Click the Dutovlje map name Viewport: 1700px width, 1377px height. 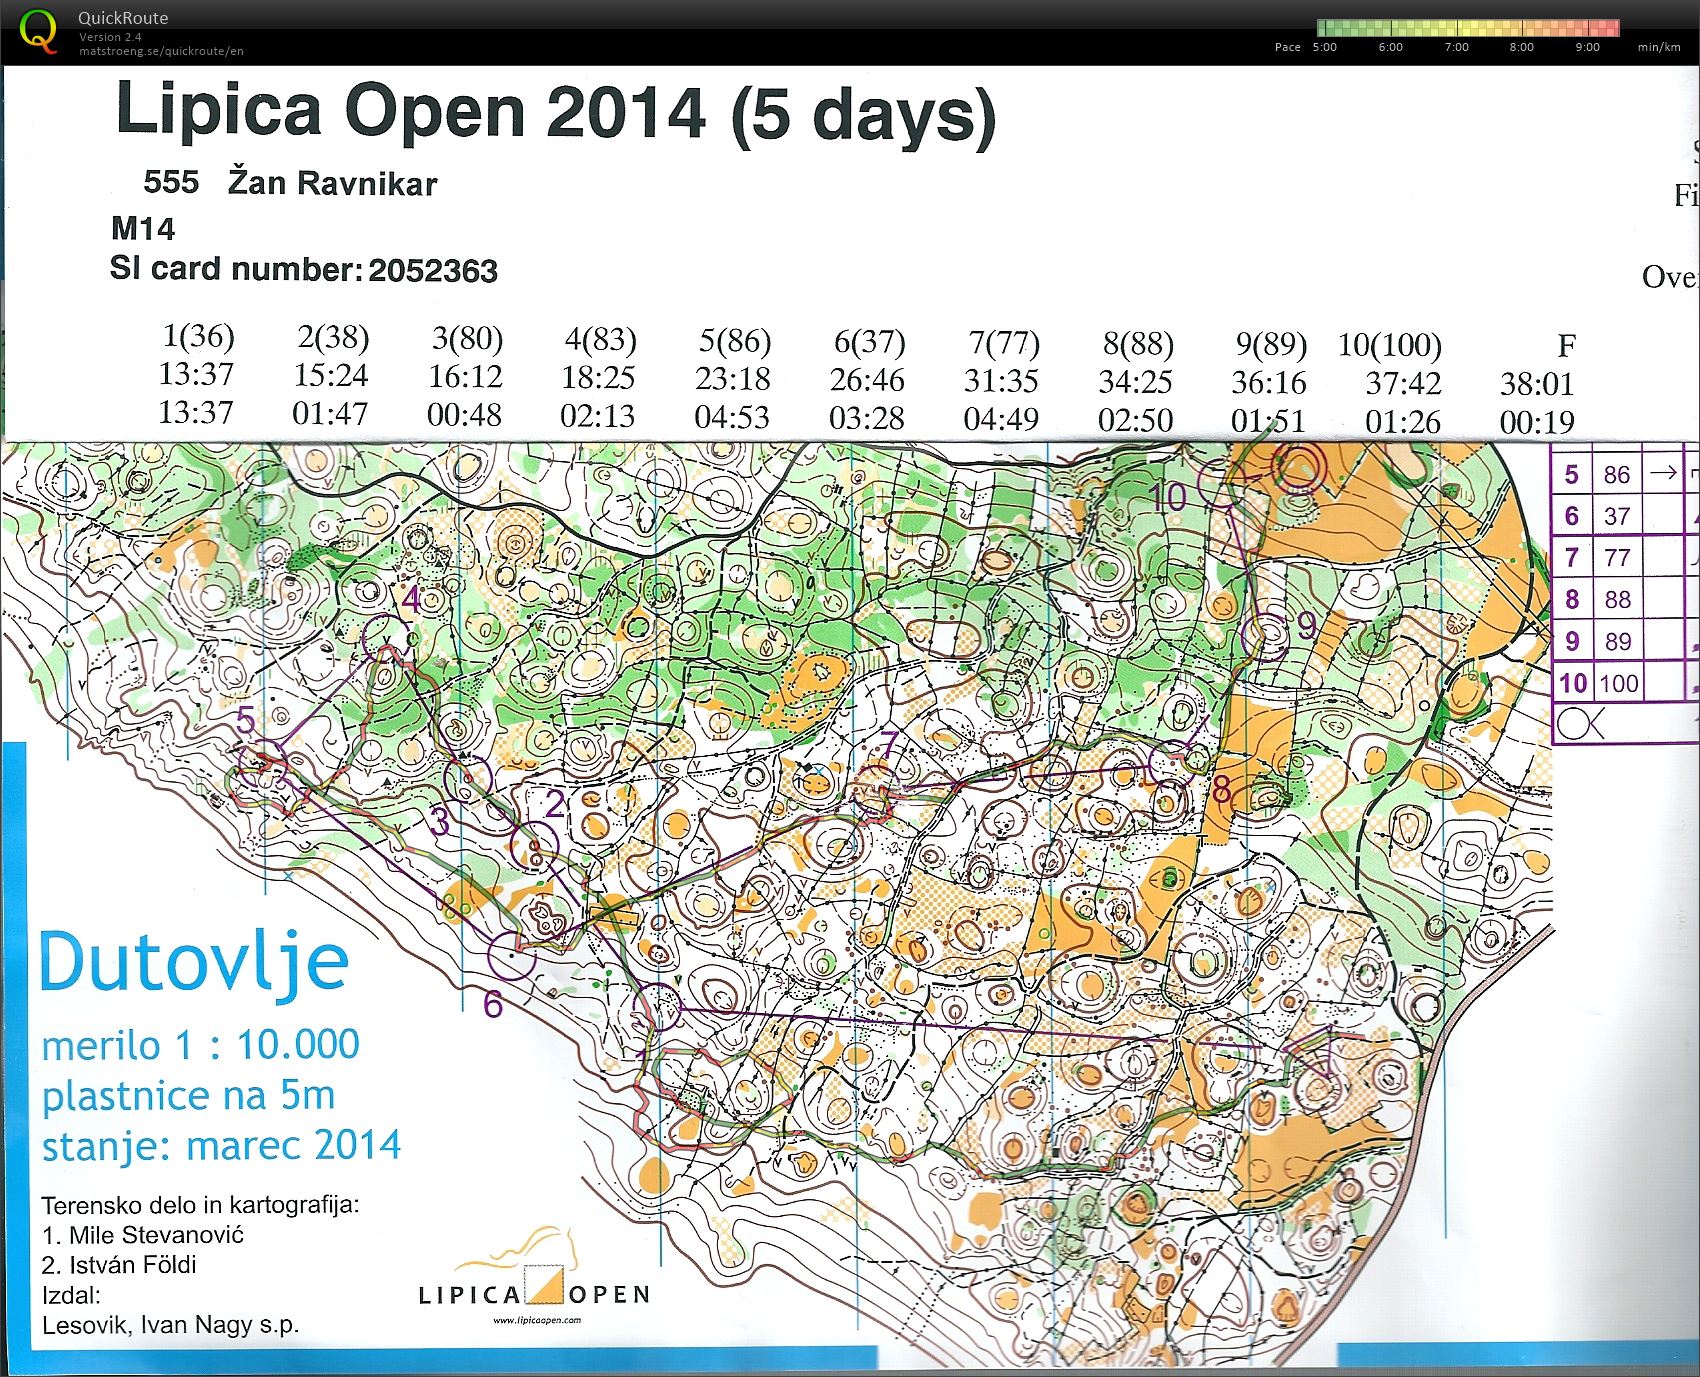click(x=194, y=963)
